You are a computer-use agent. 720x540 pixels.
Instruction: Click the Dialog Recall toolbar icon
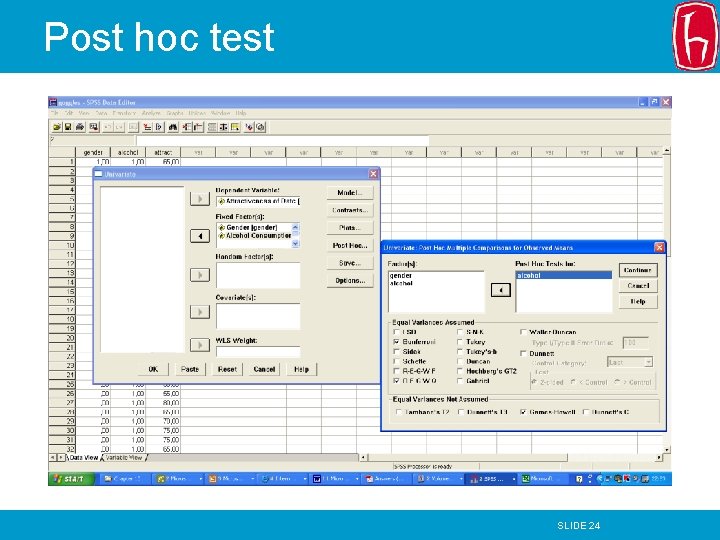click(x=94, y=127)
